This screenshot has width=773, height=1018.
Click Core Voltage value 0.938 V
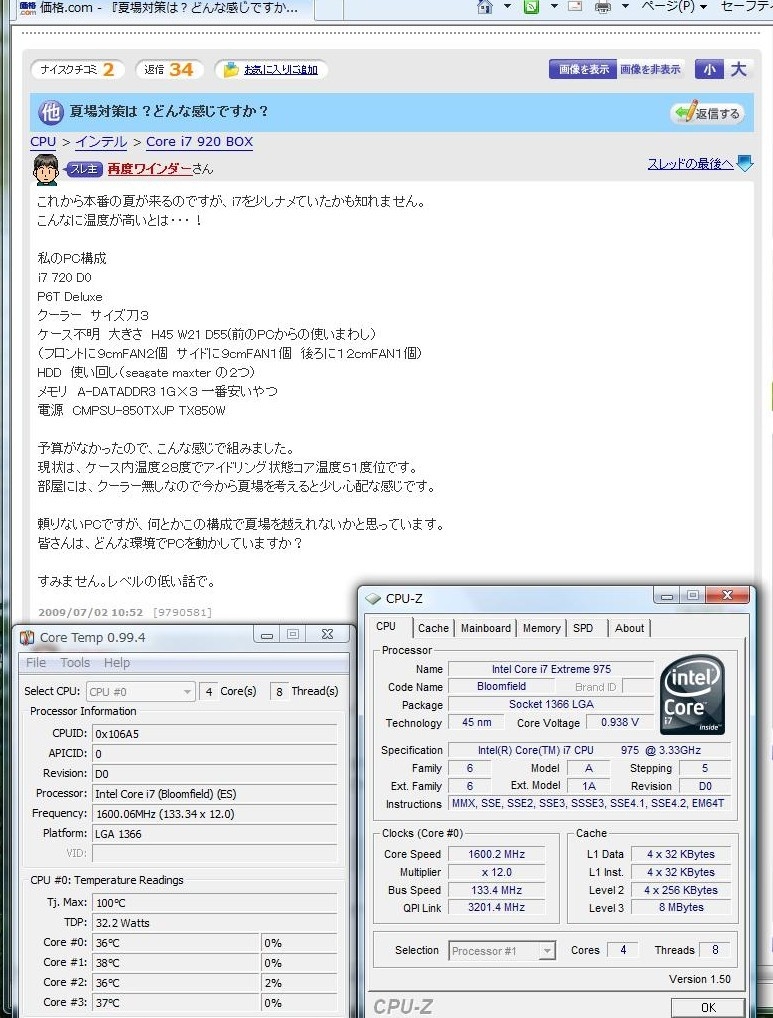click(620, 723)
